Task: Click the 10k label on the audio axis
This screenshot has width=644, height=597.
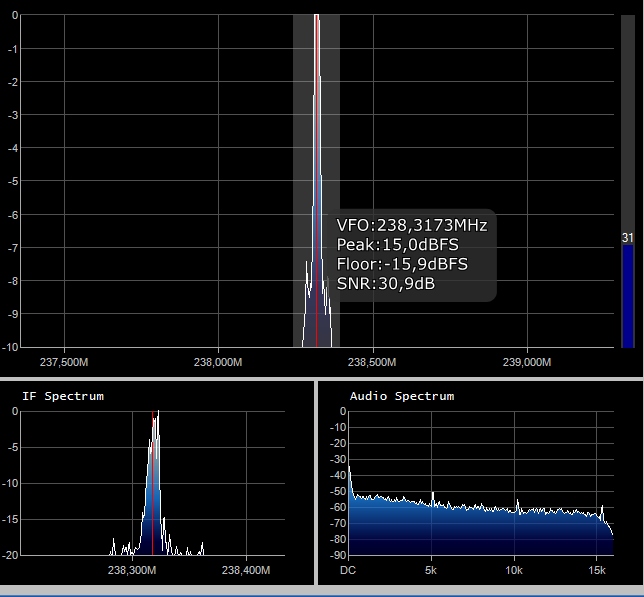Action: [x=514, y=570]
